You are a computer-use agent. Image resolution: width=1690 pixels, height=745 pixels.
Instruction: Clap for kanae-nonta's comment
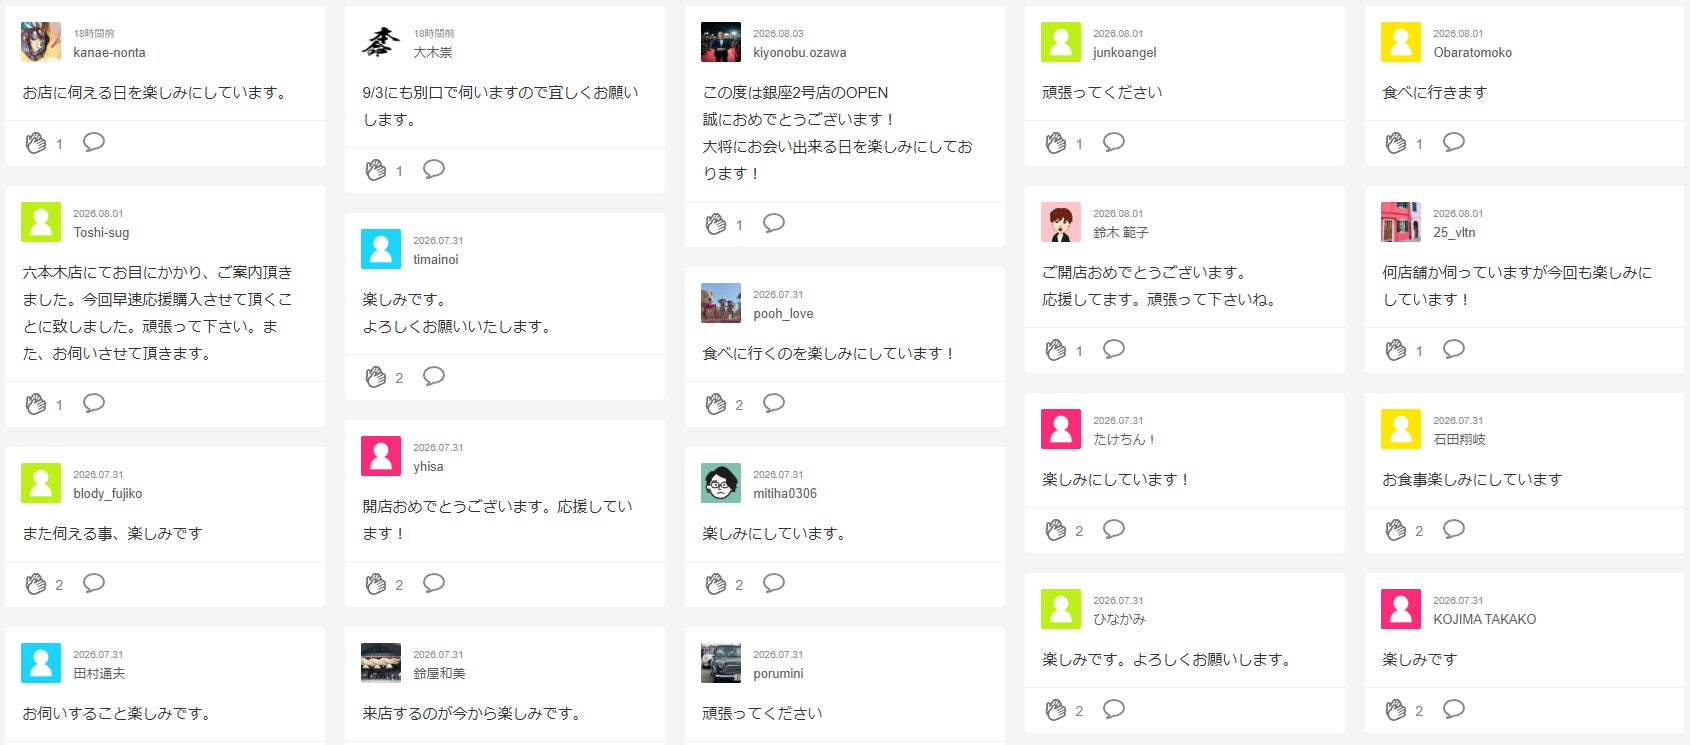click(36, 143)
